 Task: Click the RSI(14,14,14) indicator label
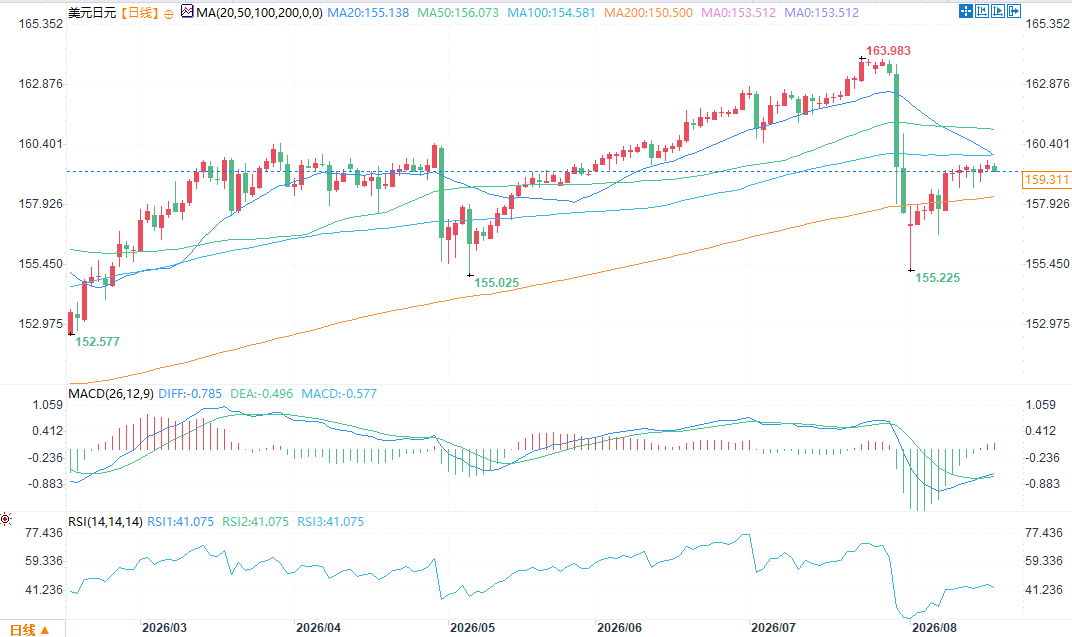pos(105,521)
